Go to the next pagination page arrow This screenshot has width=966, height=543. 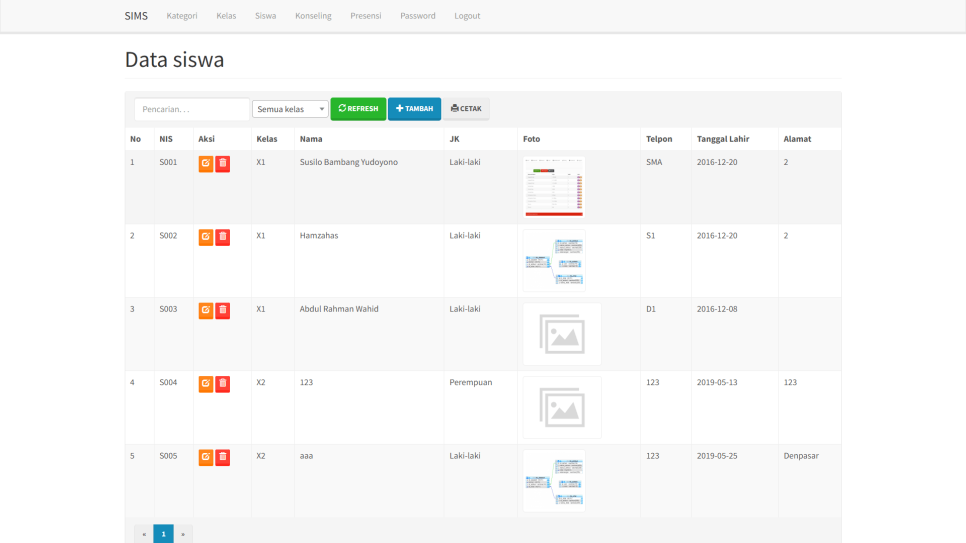tap(183, 534)
